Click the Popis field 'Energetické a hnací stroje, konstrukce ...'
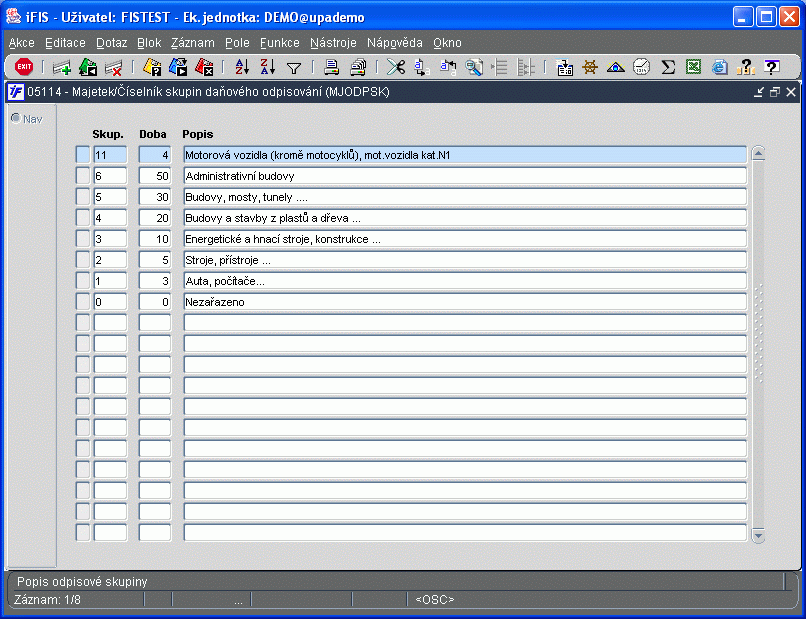Image resolution: width=806 pixels, height=619 pixels. point(465,239)
